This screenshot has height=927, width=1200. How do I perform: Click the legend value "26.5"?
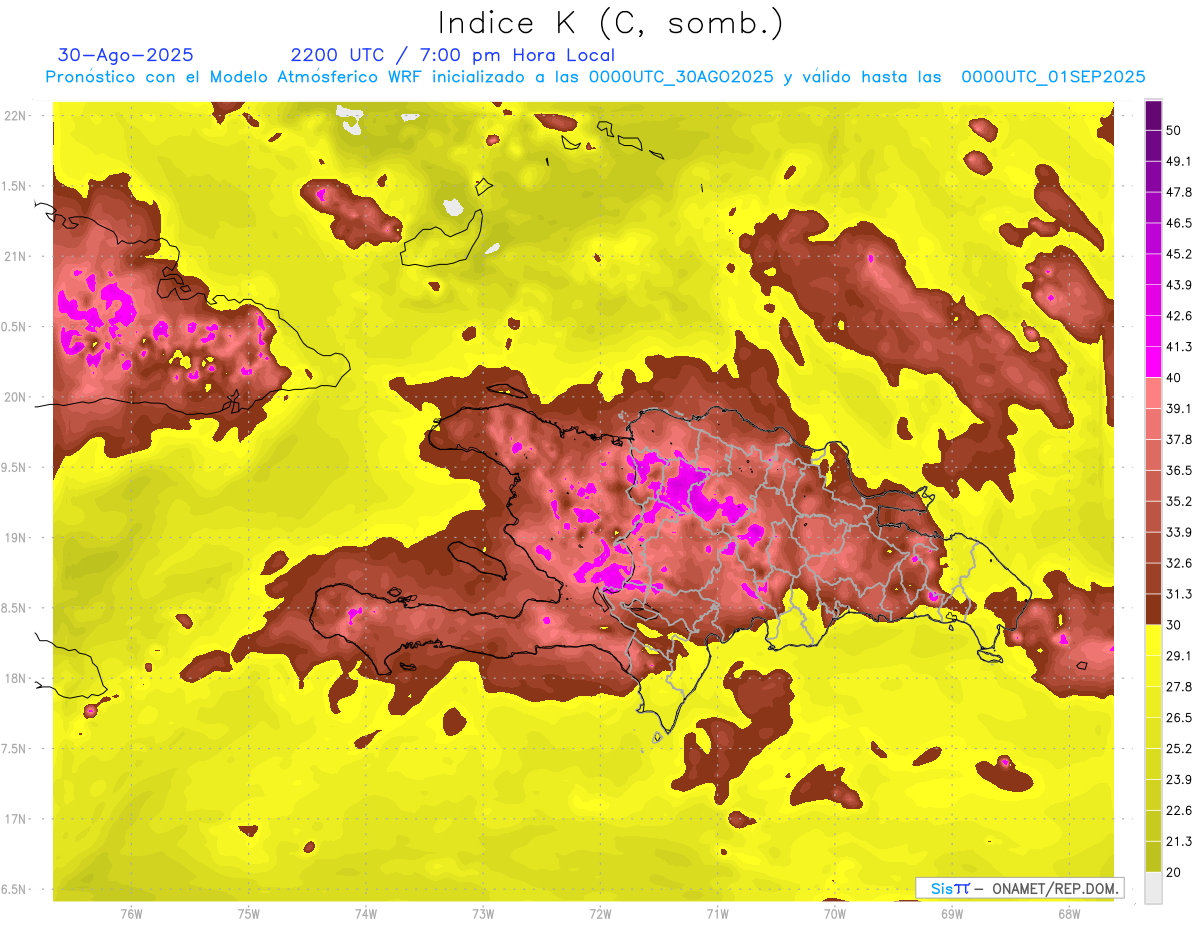pyautogui.click(x=1178, y=717)
